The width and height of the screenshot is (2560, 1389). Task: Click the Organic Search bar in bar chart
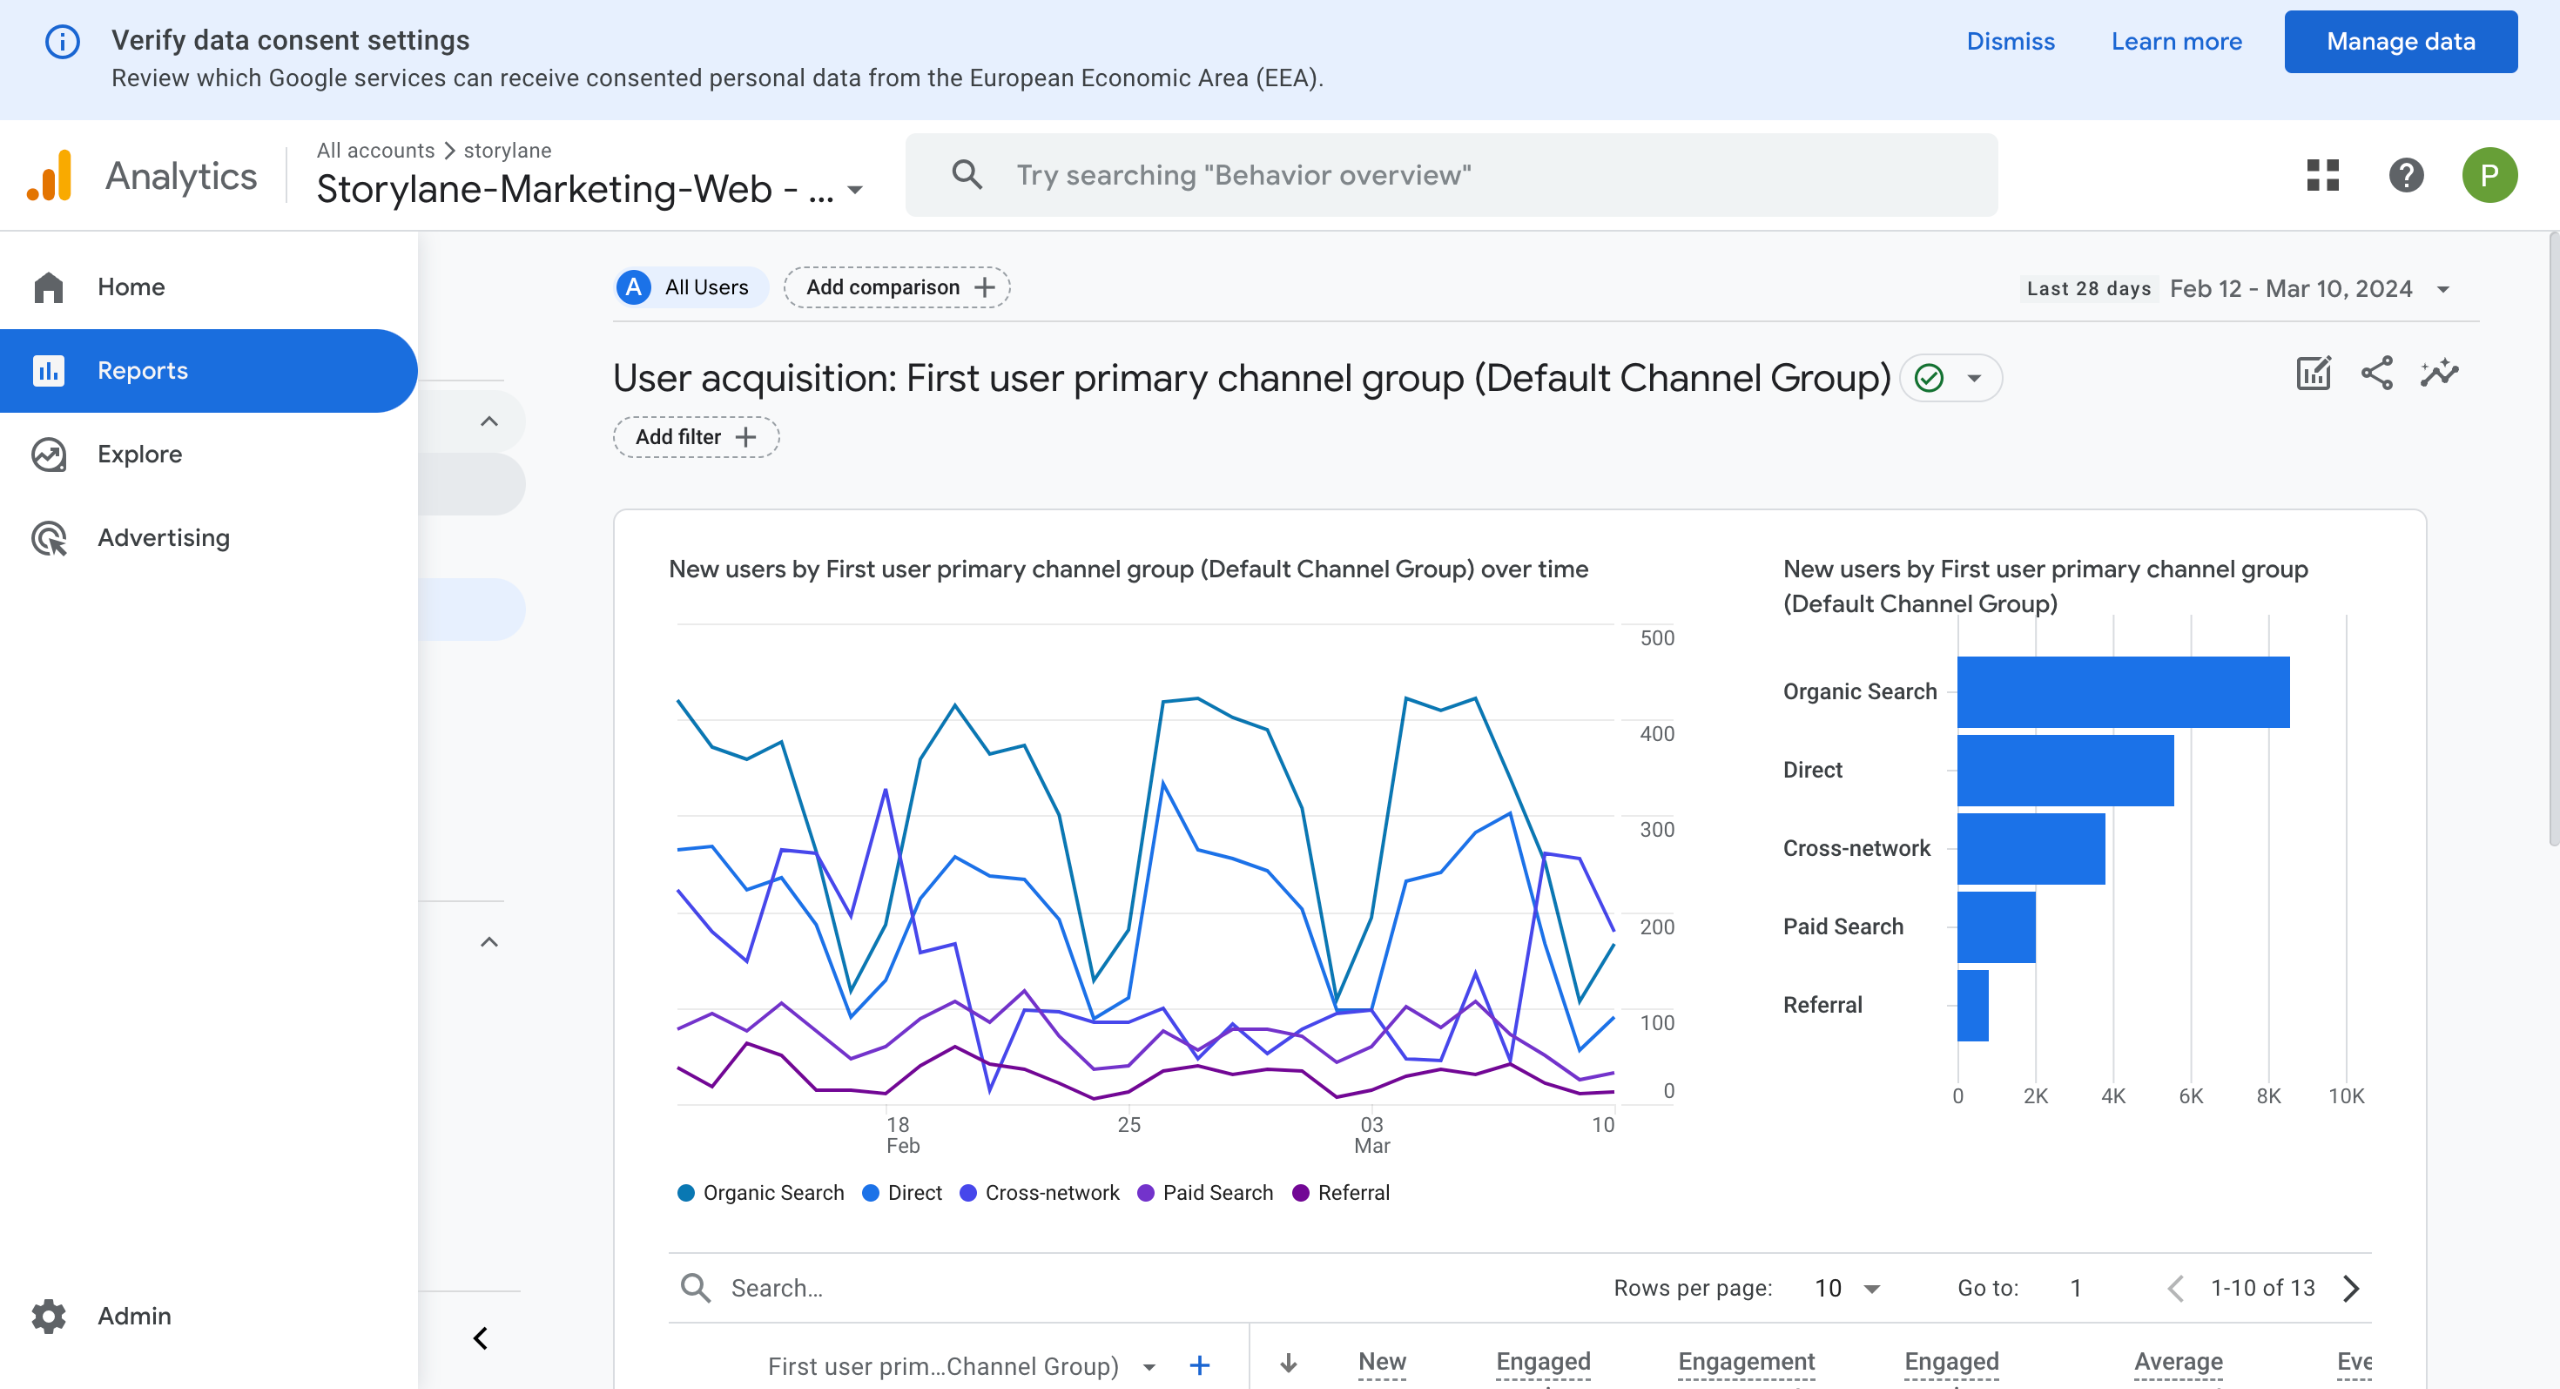click(x=2122, y=692)
